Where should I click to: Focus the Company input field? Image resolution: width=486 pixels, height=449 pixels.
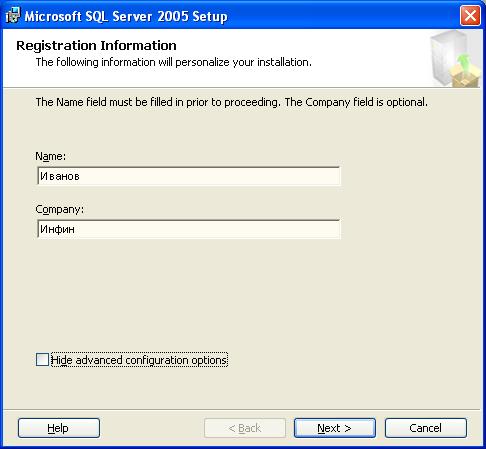(189, 229)
